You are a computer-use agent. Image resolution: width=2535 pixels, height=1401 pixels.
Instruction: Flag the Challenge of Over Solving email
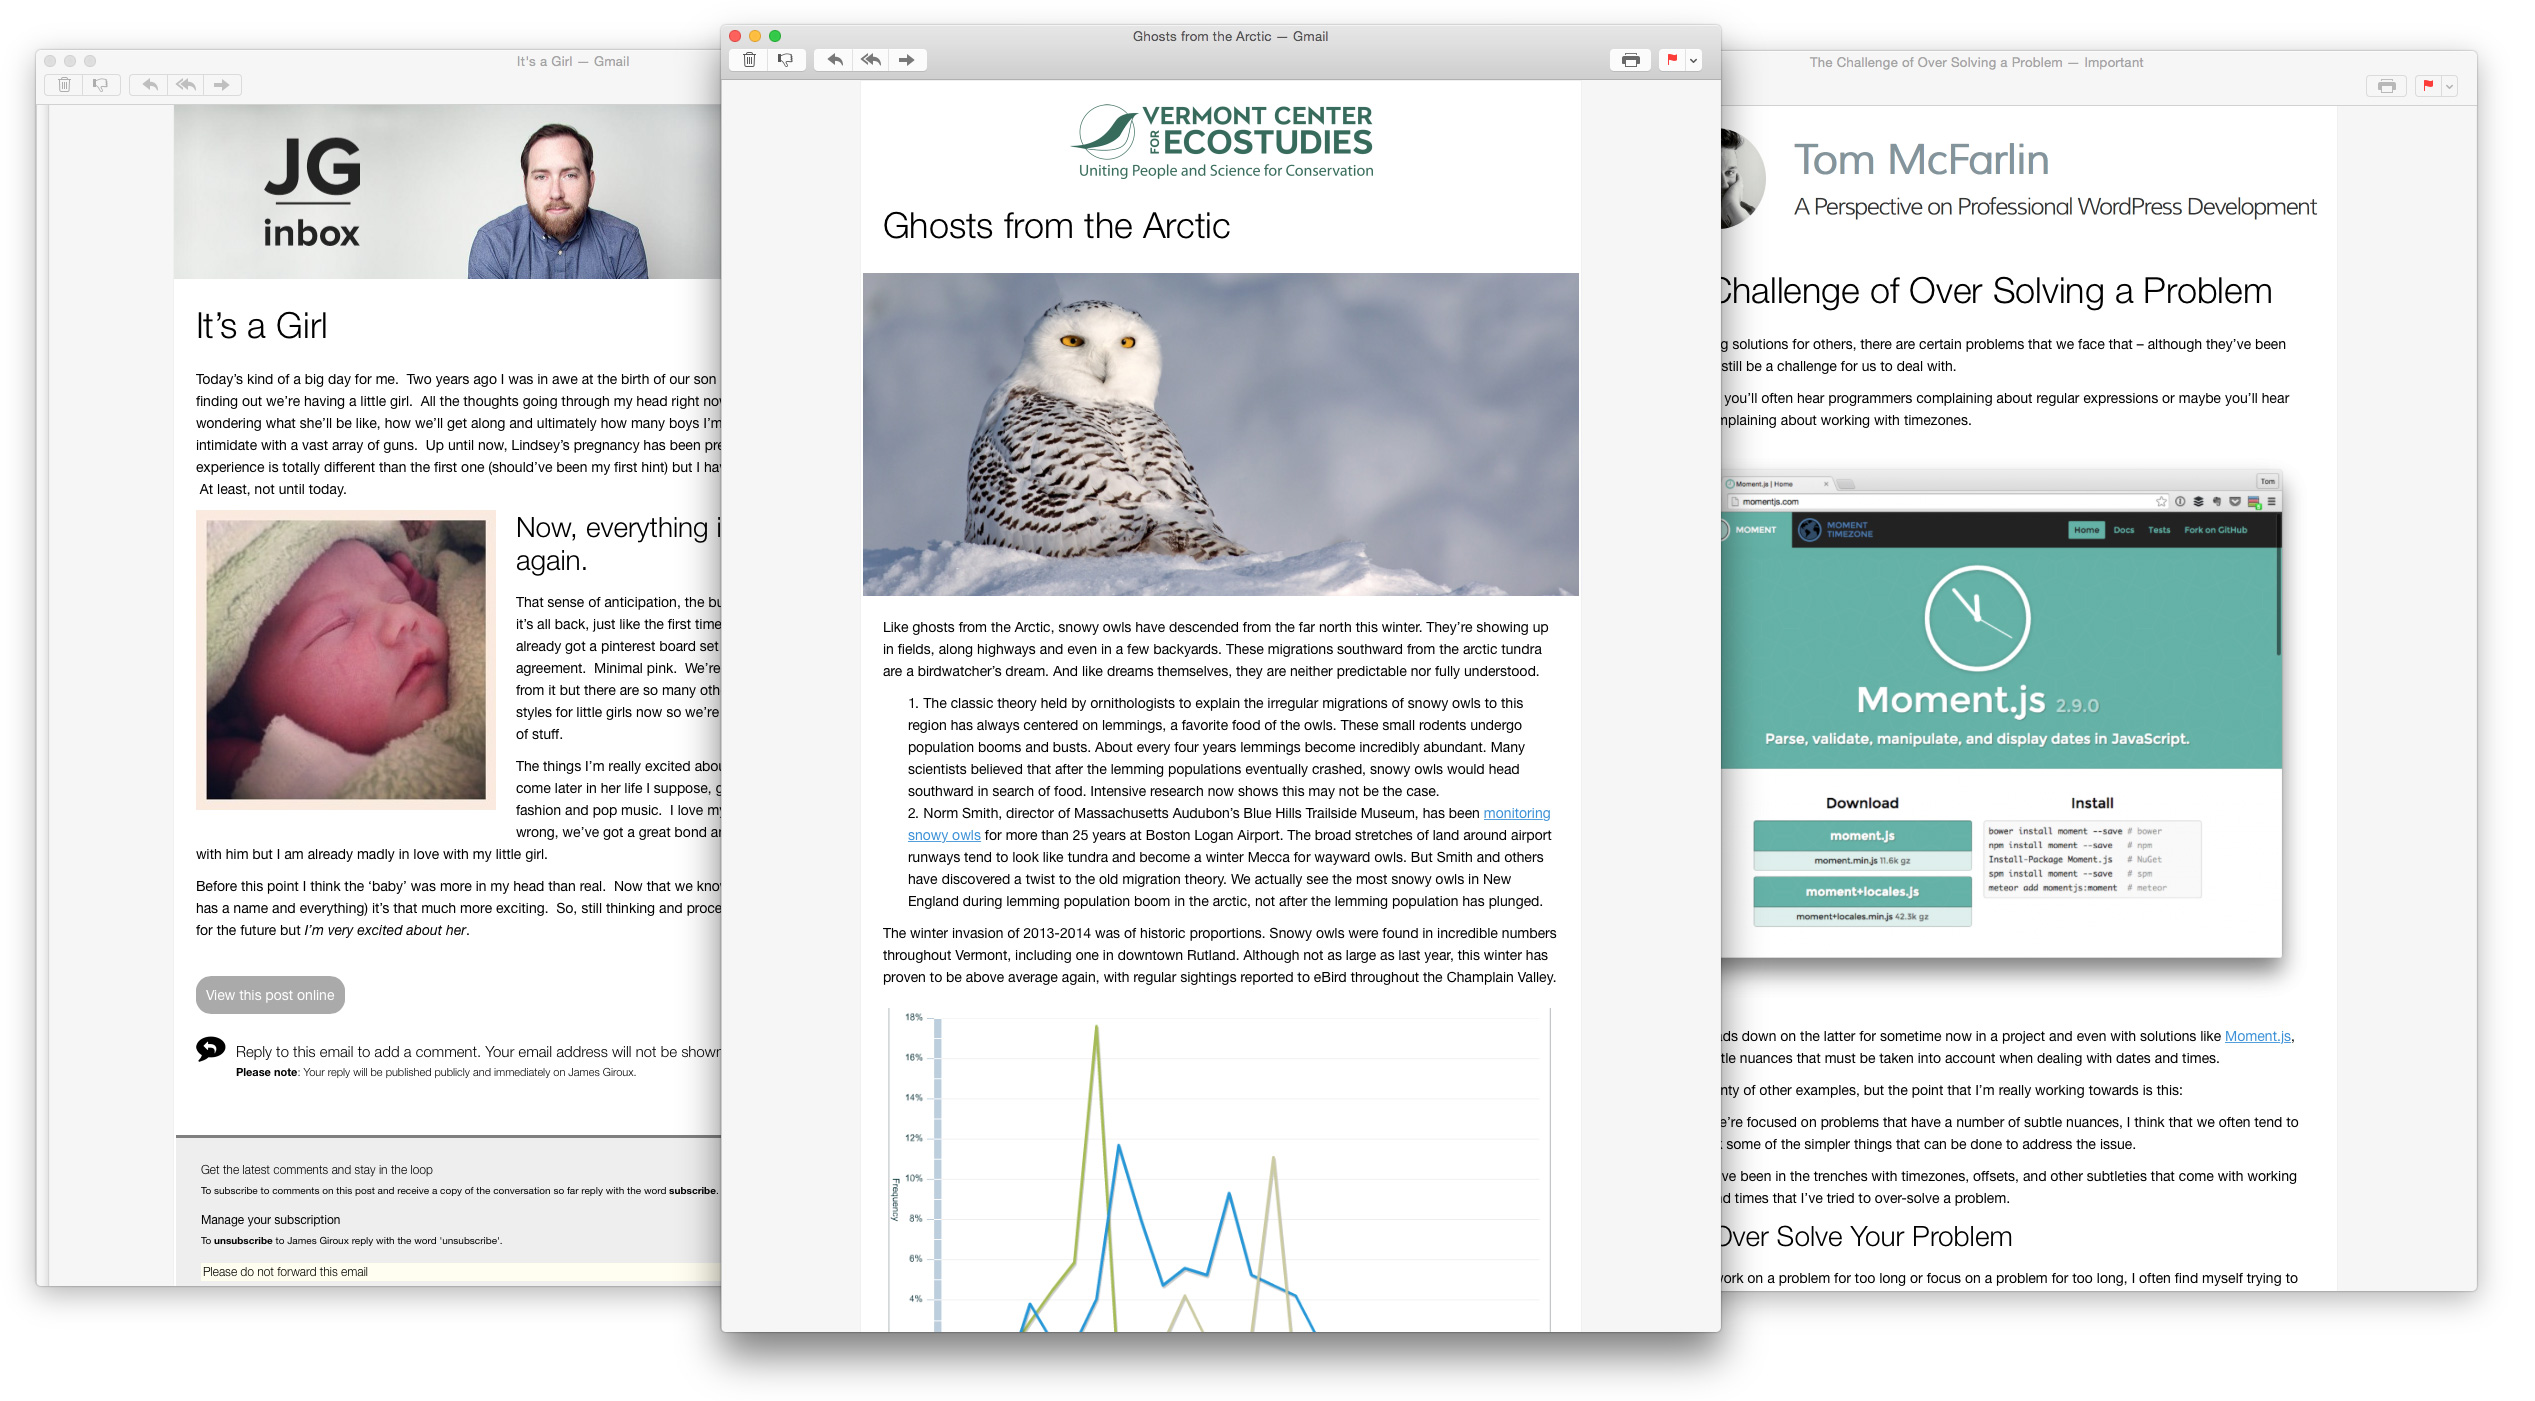pyautogui.click(x=2428, y=86)
